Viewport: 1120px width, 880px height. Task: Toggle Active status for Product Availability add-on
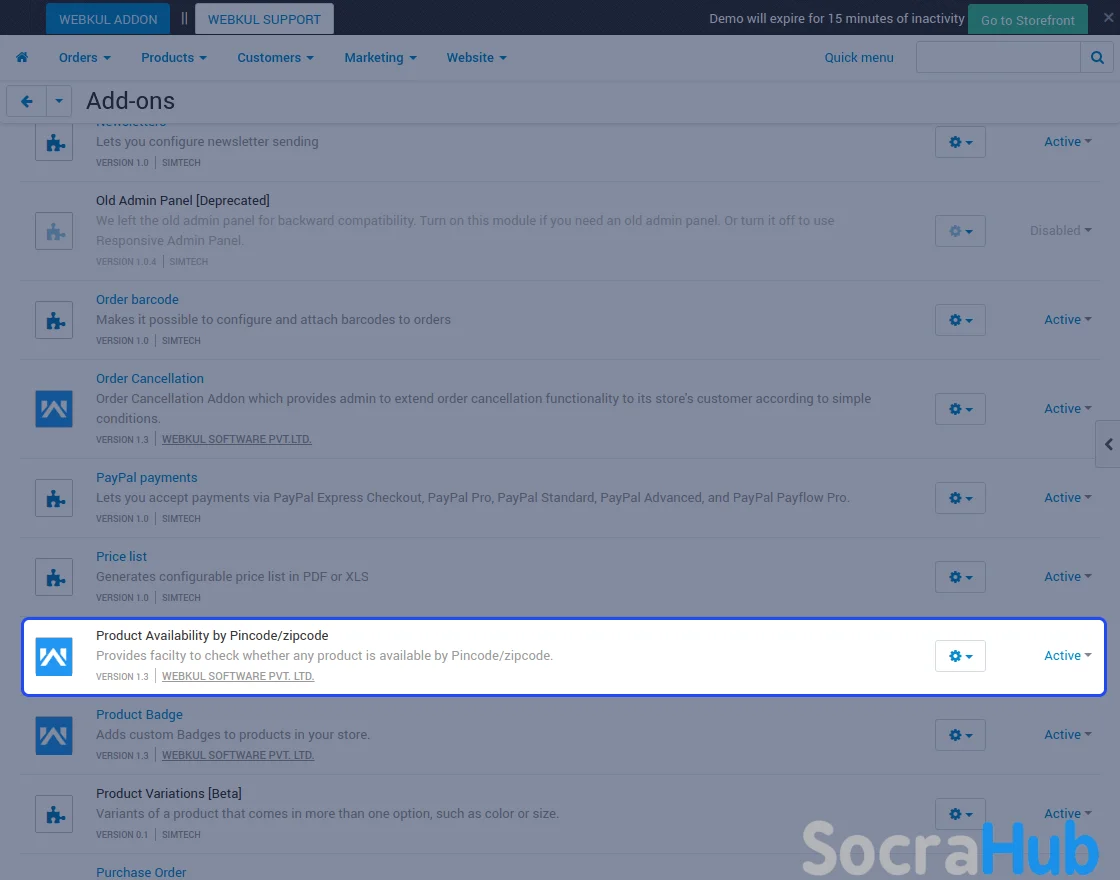pos(1067,656)
